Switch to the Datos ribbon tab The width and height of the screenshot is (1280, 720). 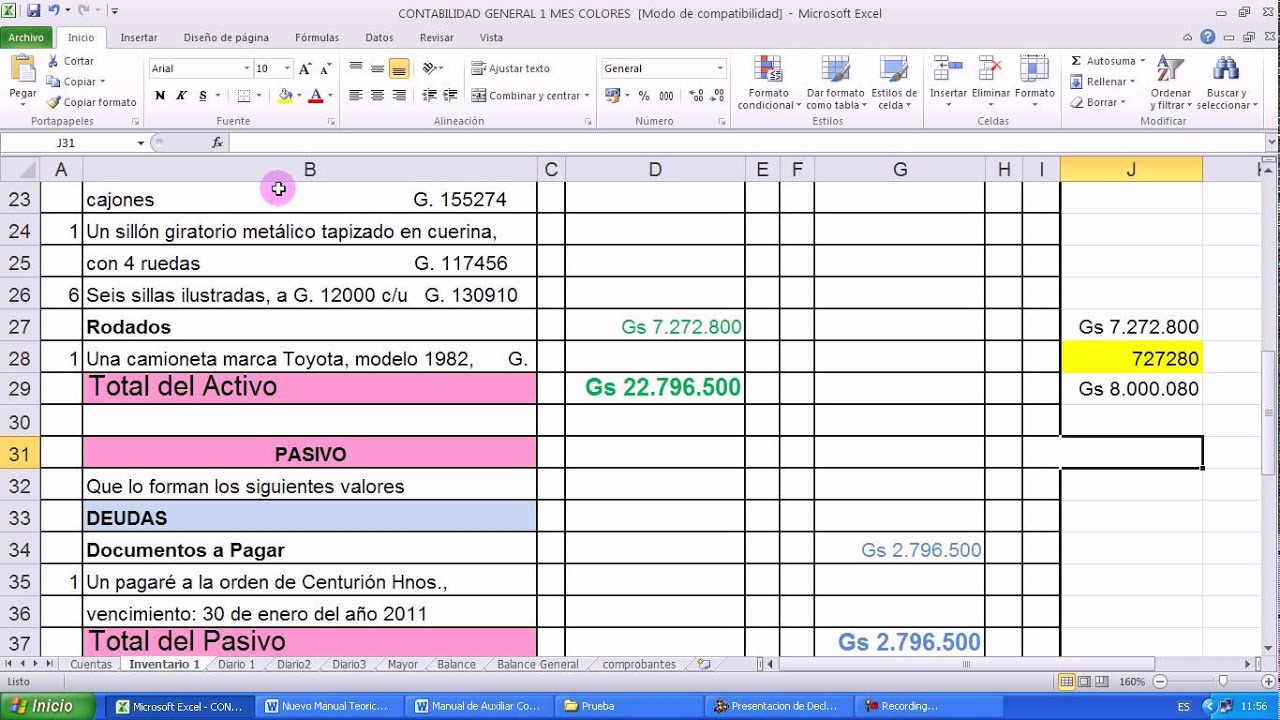click(x=379, y=37)
